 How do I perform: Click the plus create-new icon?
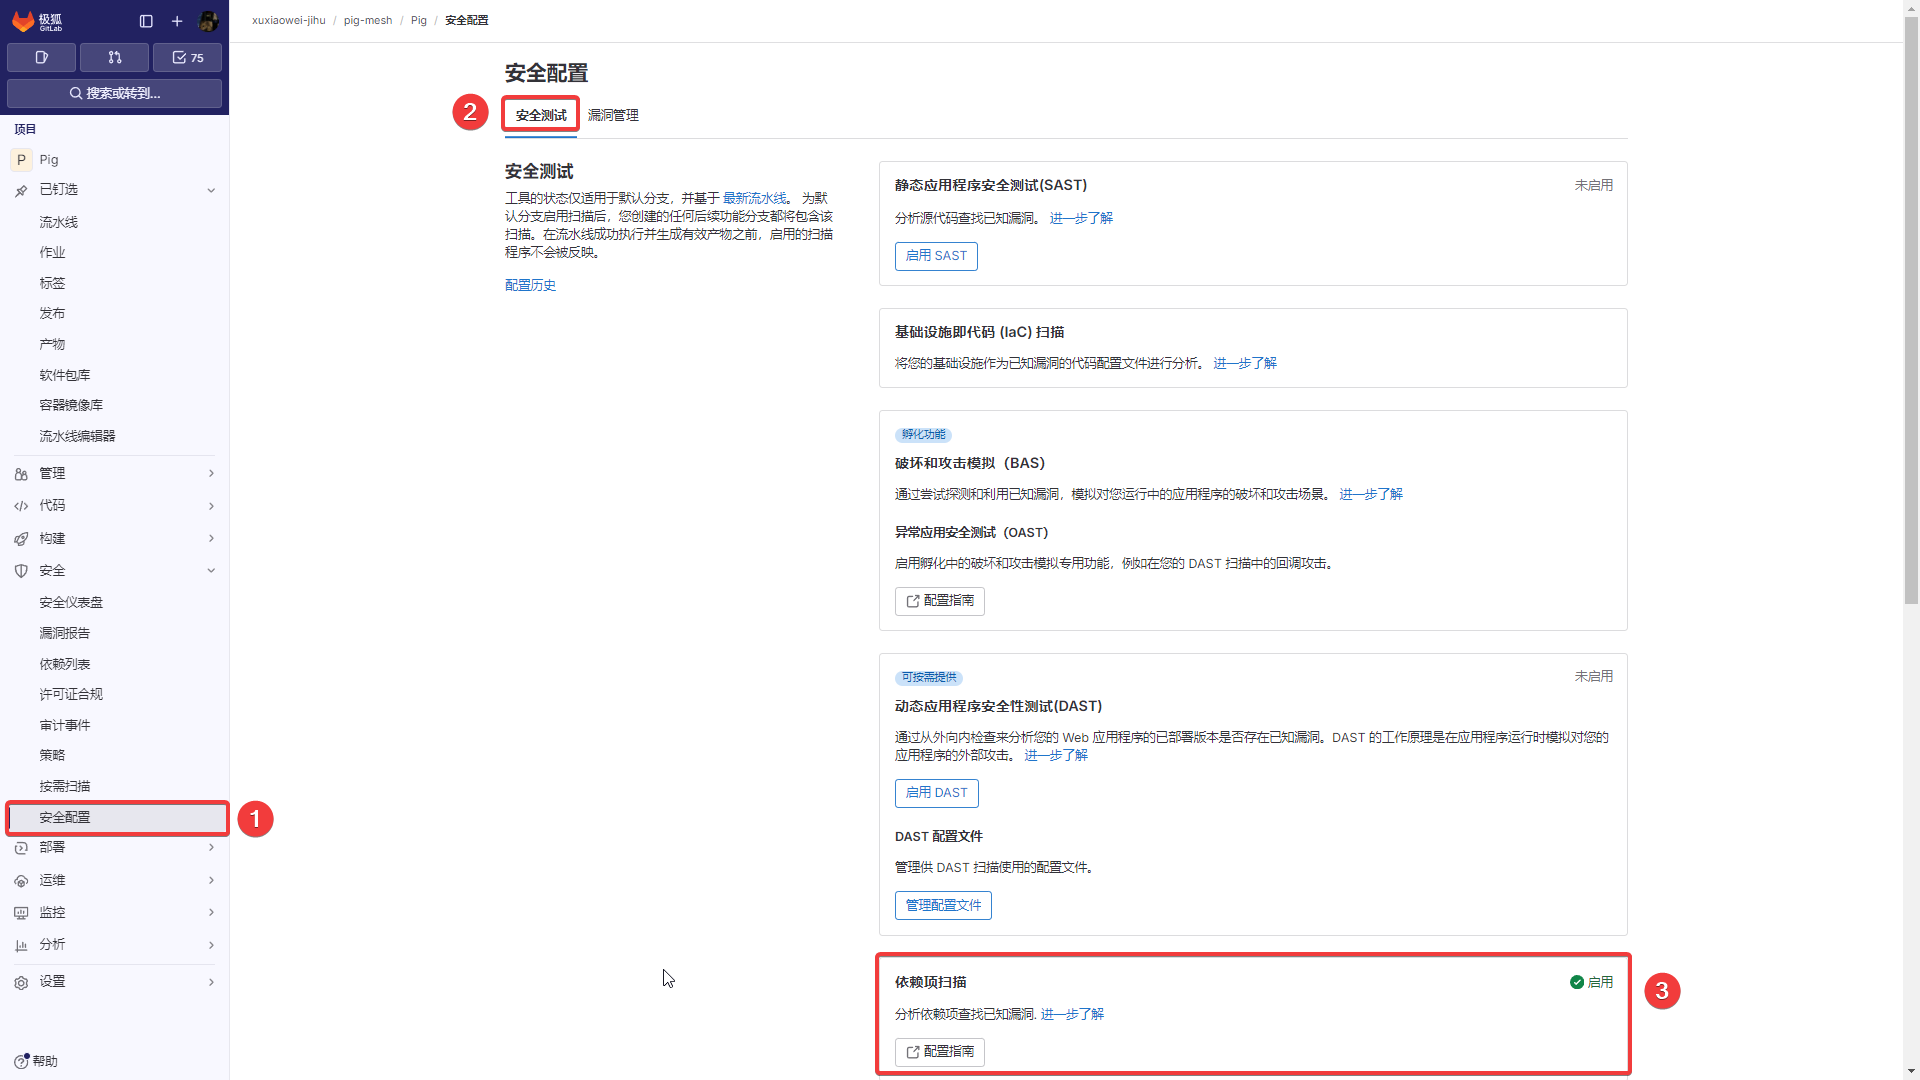(x=177, y=21)
